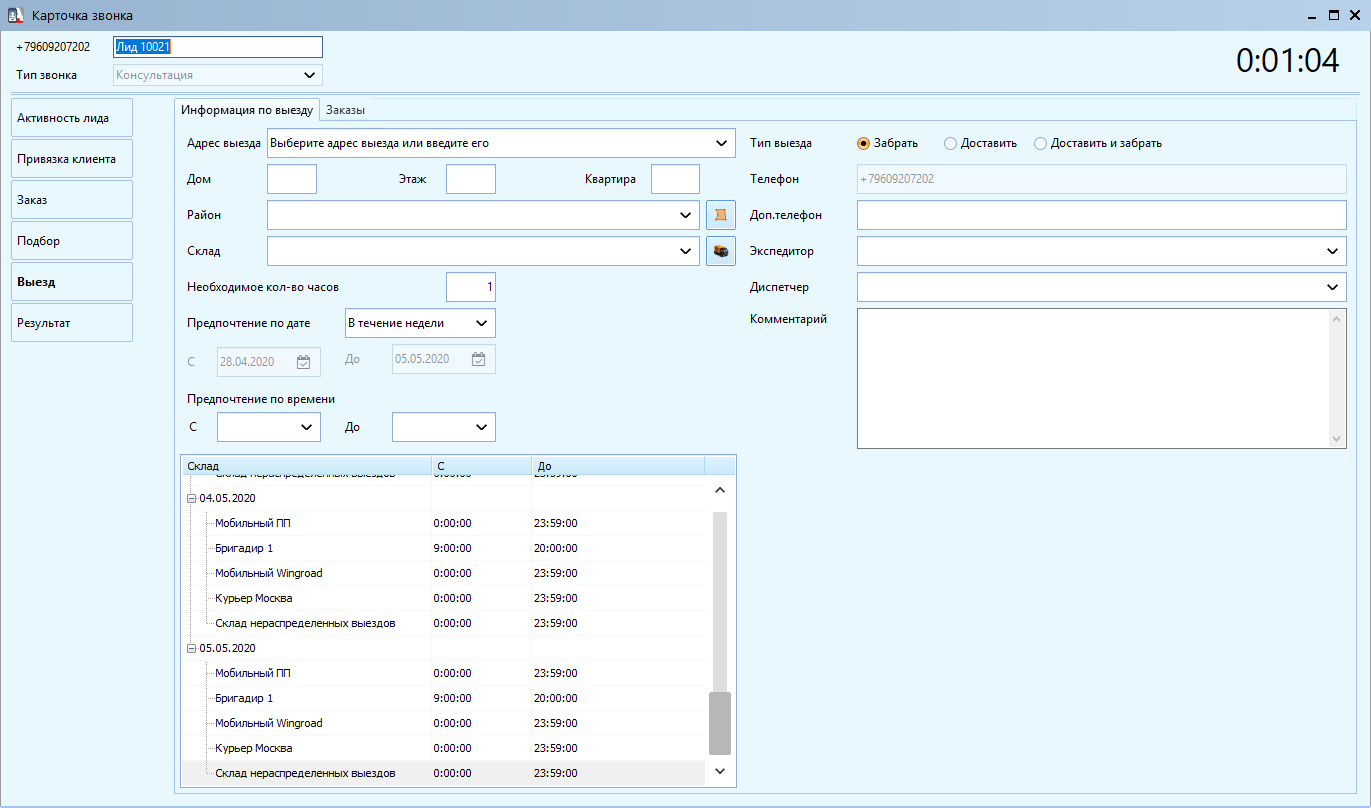Select Курьер Москва under 05.05.2020
Viewport: 1371px width, 808px height.
[x=254, y=748]
